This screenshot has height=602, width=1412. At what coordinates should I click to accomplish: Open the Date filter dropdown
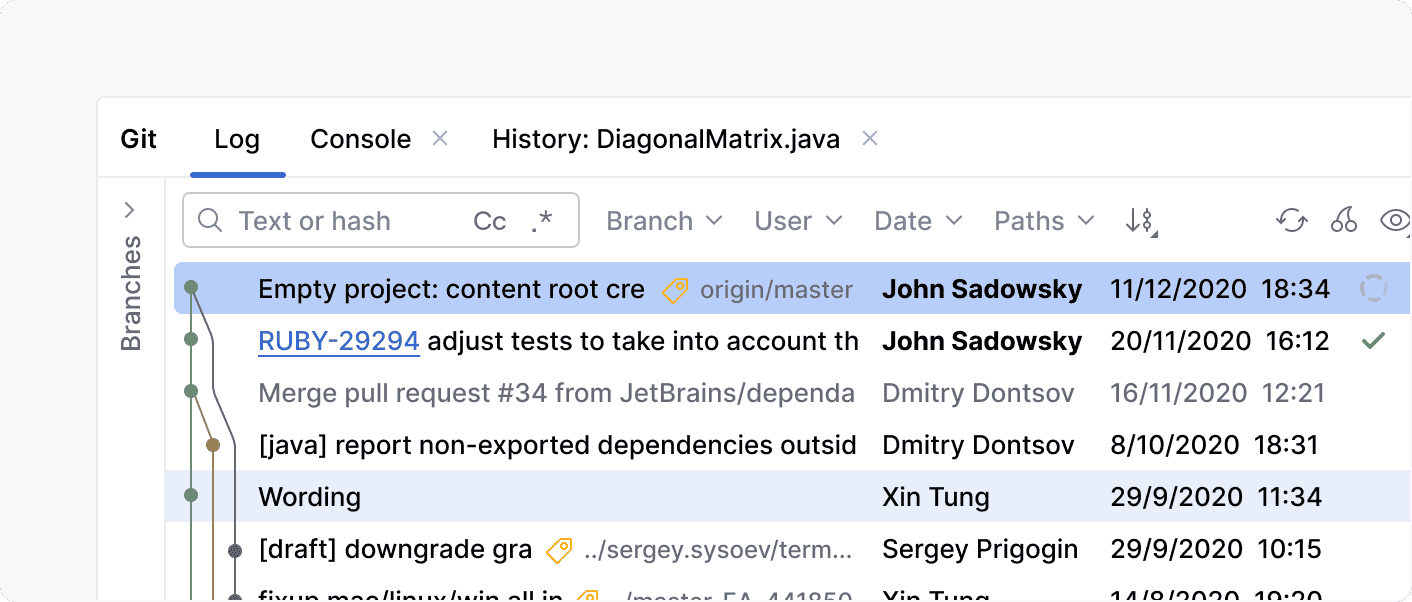point(917,221)
